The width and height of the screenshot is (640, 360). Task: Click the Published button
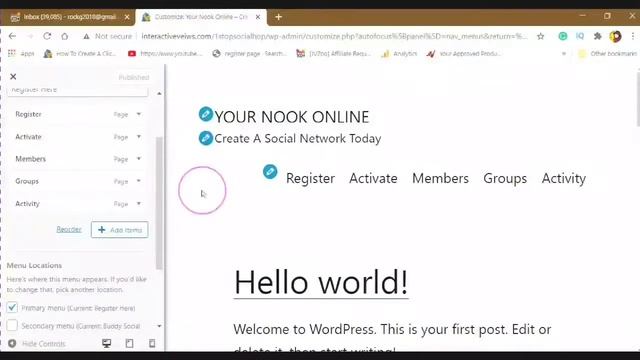coord(134,77)
